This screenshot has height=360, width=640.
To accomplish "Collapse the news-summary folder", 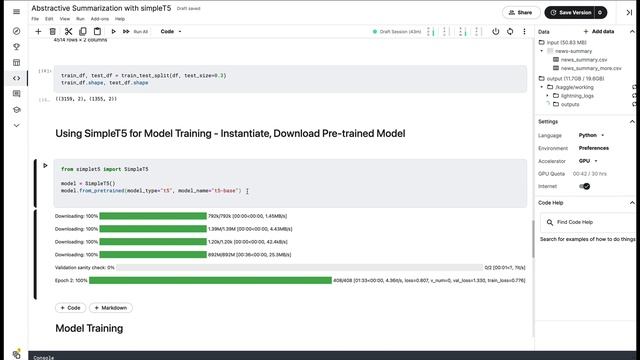I will (542, 51).
